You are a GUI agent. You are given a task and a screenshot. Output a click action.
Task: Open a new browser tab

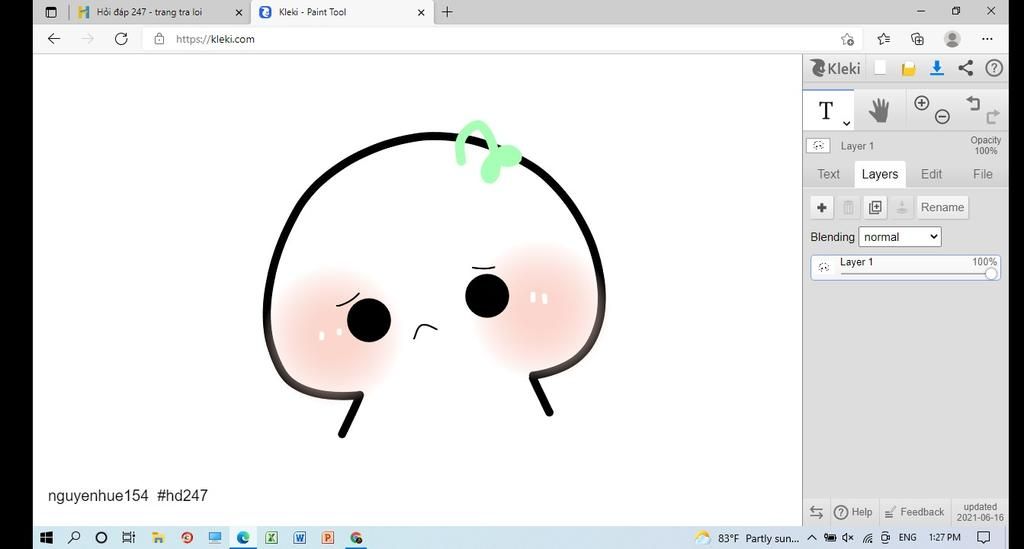click(447, 12)
